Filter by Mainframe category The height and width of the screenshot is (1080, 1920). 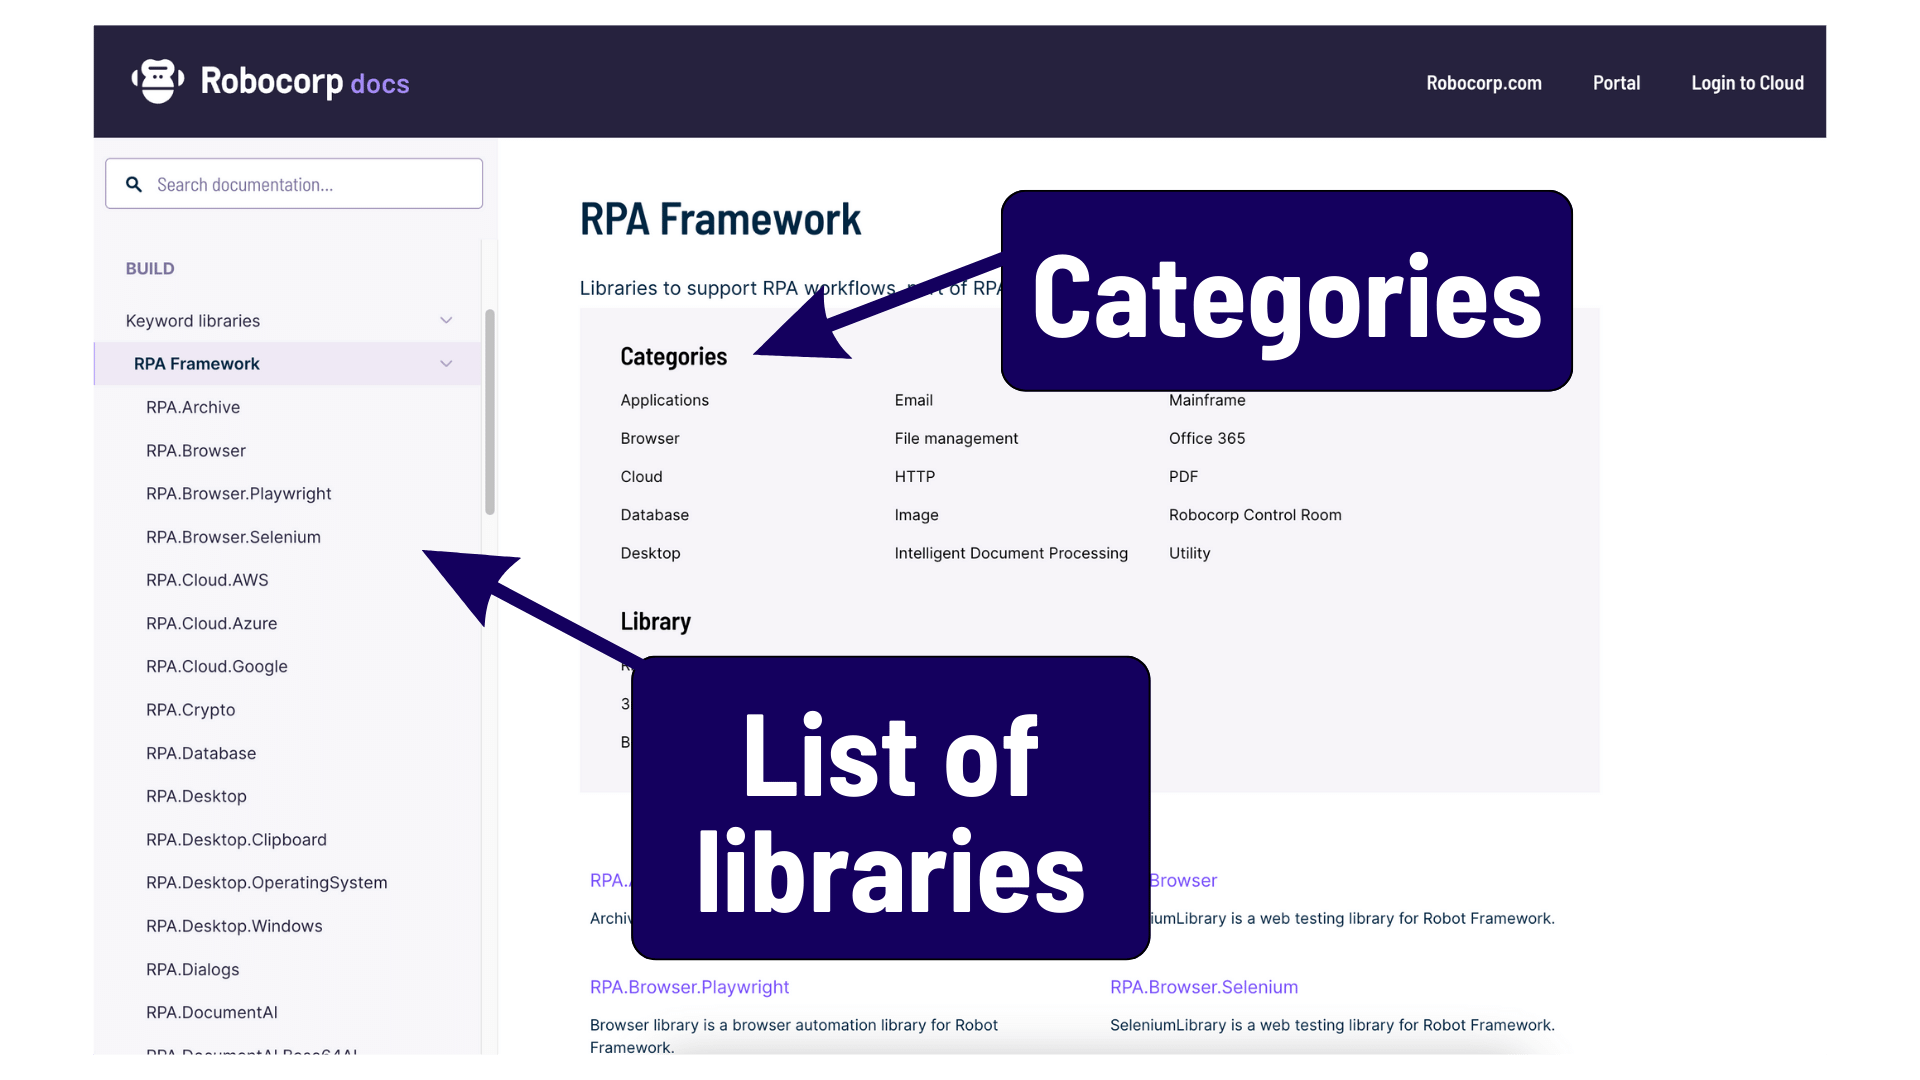click(x=1207, y=400)
